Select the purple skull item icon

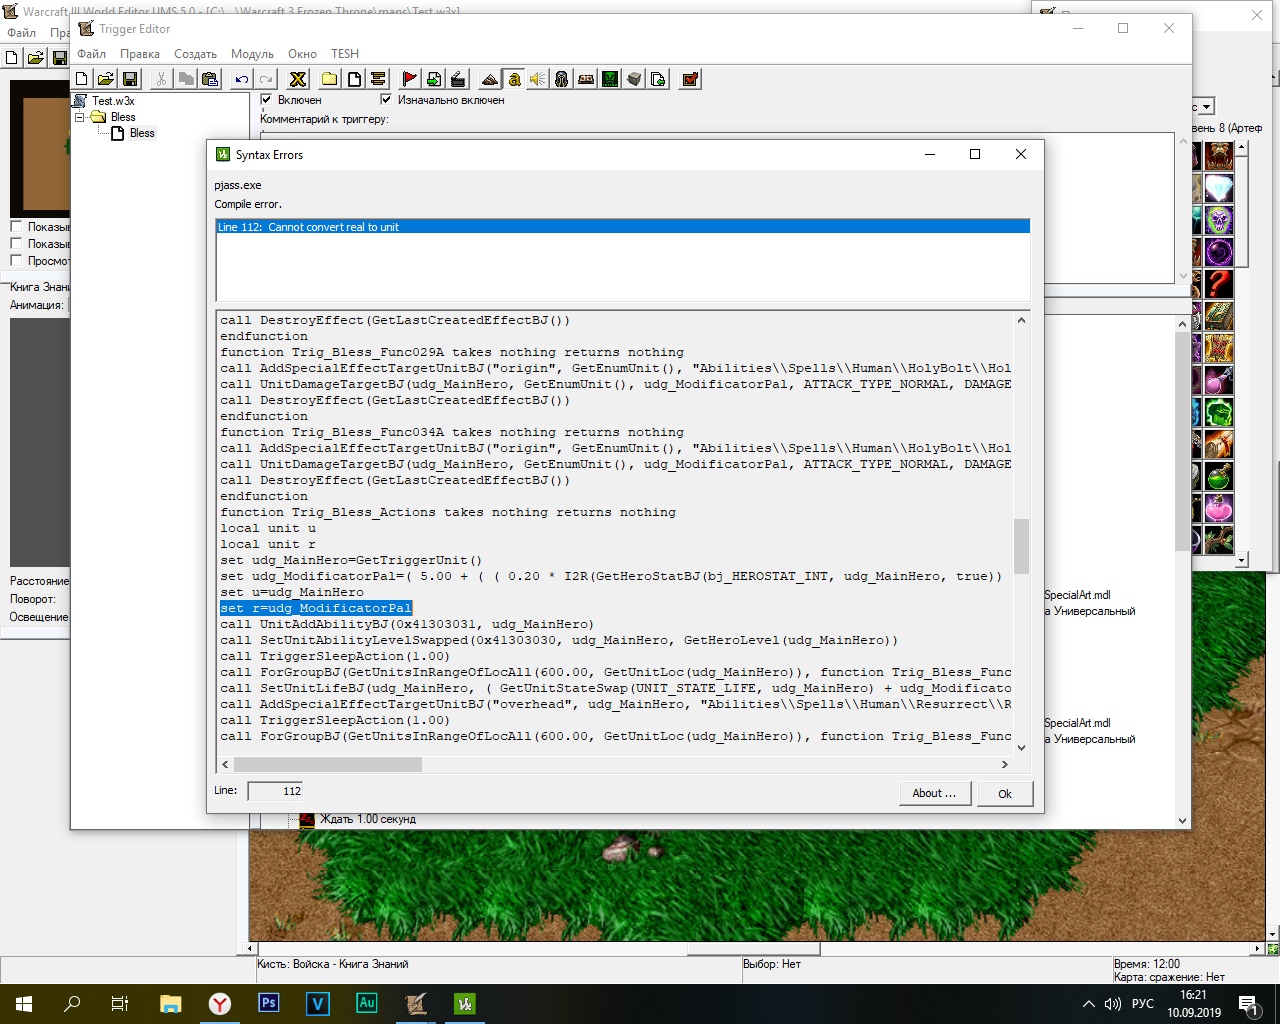(1218, 220)
